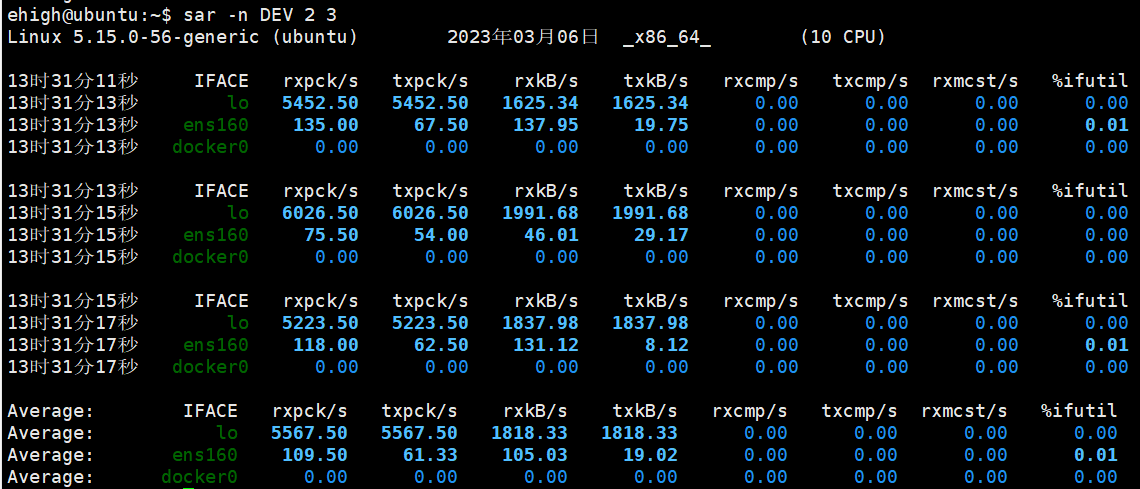
Task: Select Average rxkB/s value 1818.33
Action: pos(529,434)
